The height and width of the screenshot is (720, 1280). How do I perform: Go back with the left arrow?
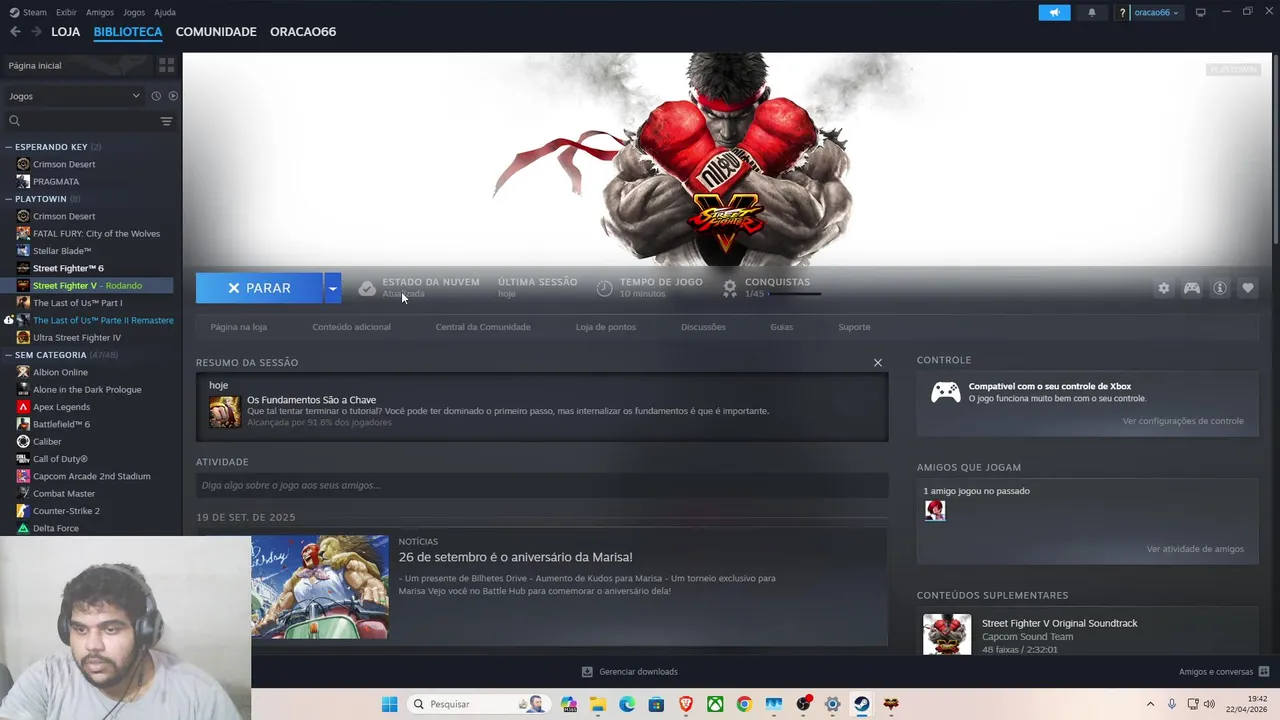[x=15, y=32]
